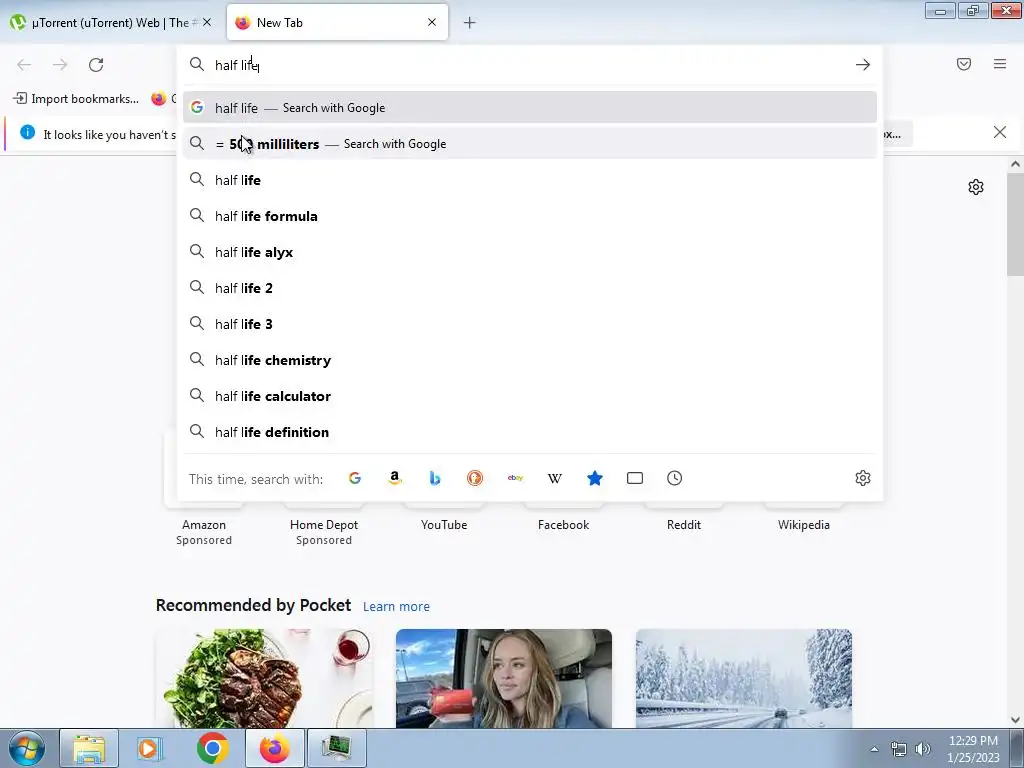Open Save to Pocket button
Image resolution: width=1024 pixels, height=768 pixels.
[964, 64]
